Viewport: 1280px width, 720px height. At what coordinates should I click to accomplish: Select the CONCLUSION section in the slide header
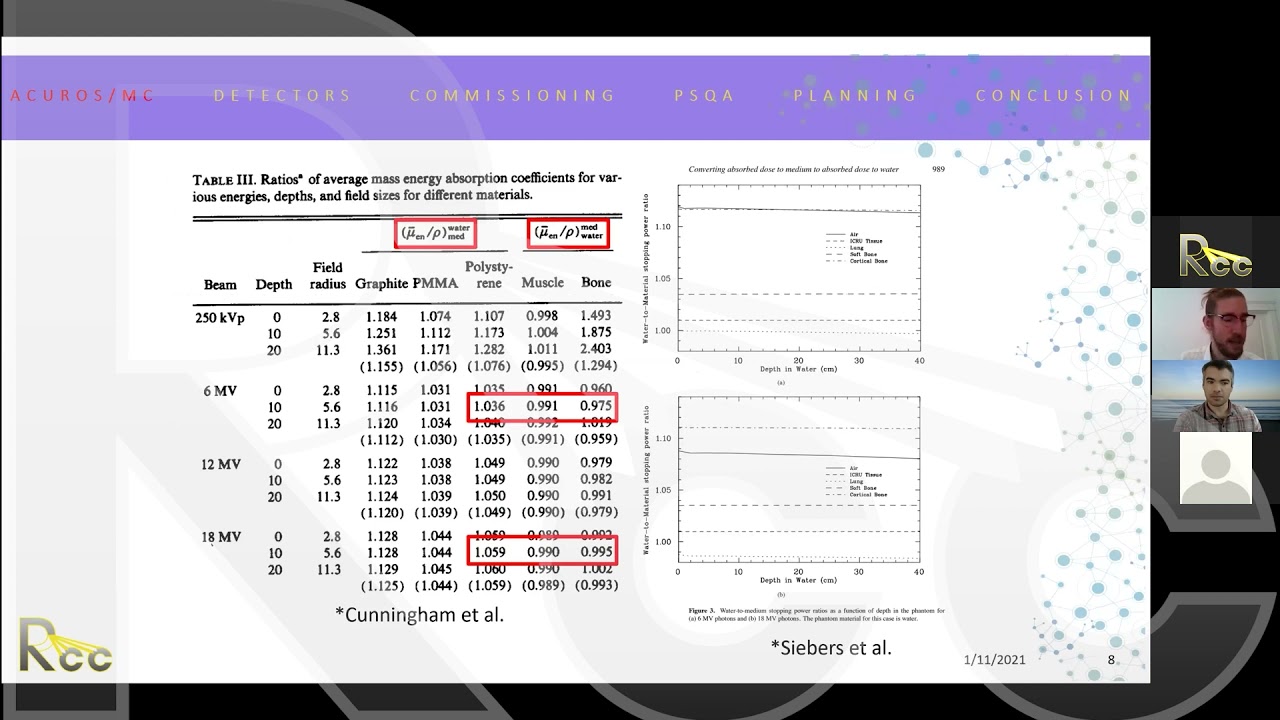tap(1054, 96)
